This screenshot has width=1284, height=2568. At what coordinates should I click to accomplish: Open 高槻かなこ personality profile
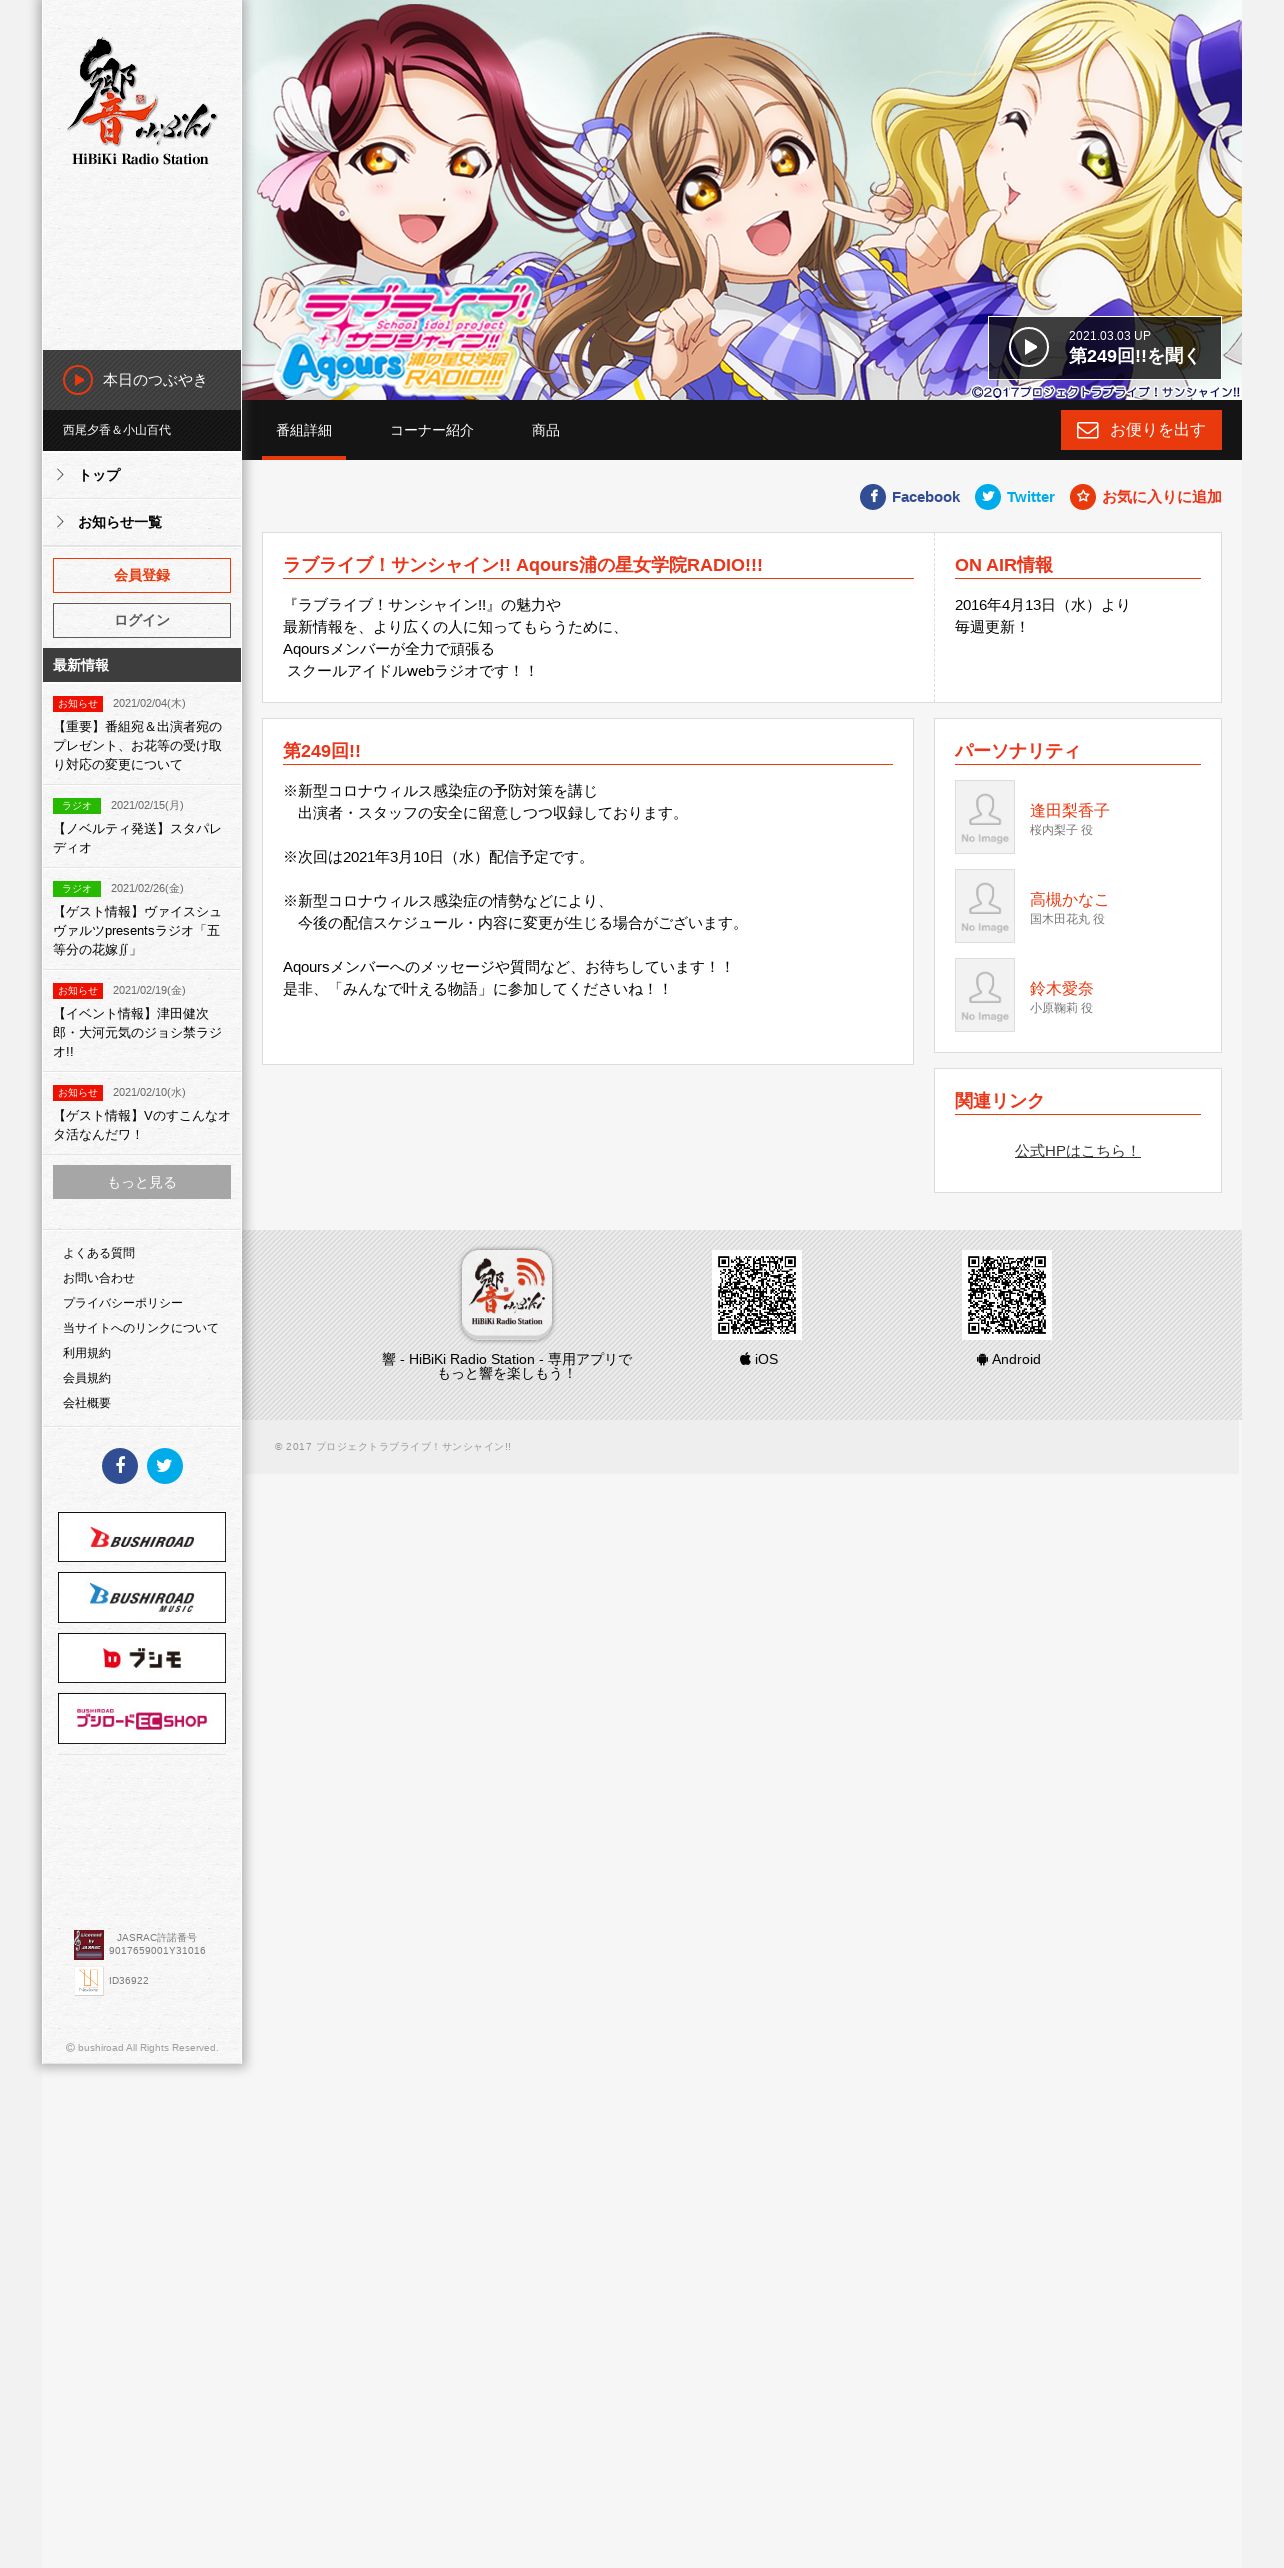[x=1069, y=900]
